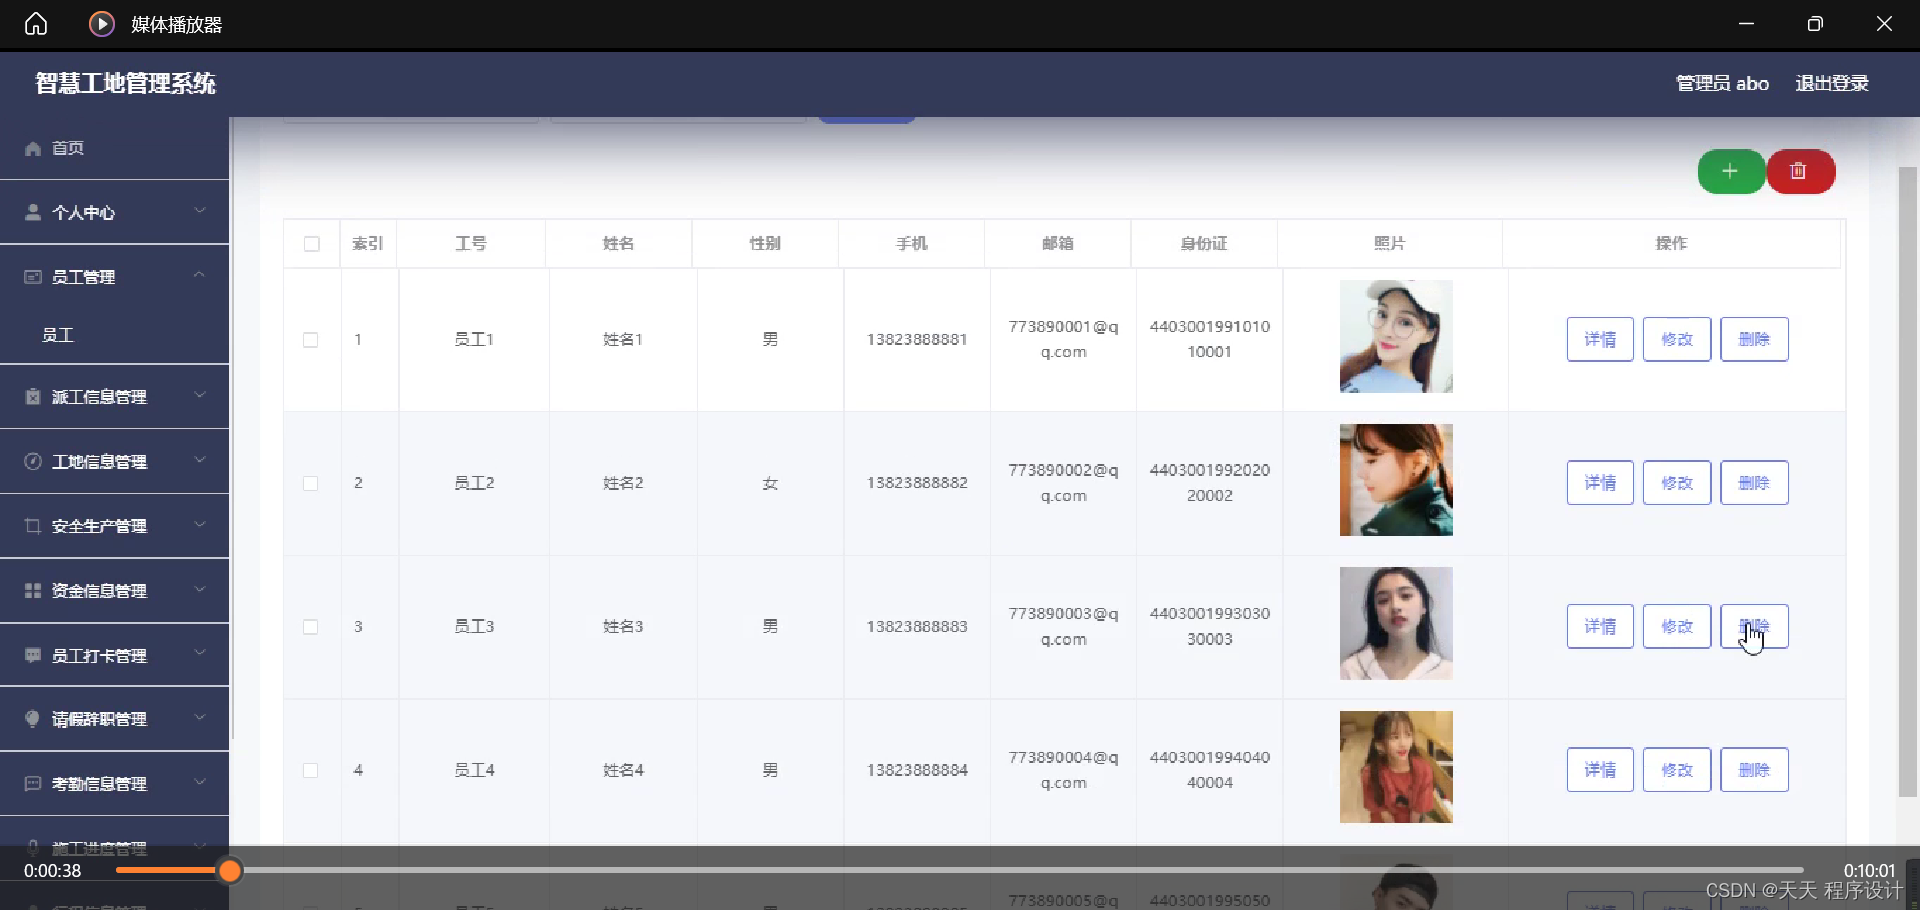Click the 姓名 column header
1920x910 pixels.
coord(618,243)
